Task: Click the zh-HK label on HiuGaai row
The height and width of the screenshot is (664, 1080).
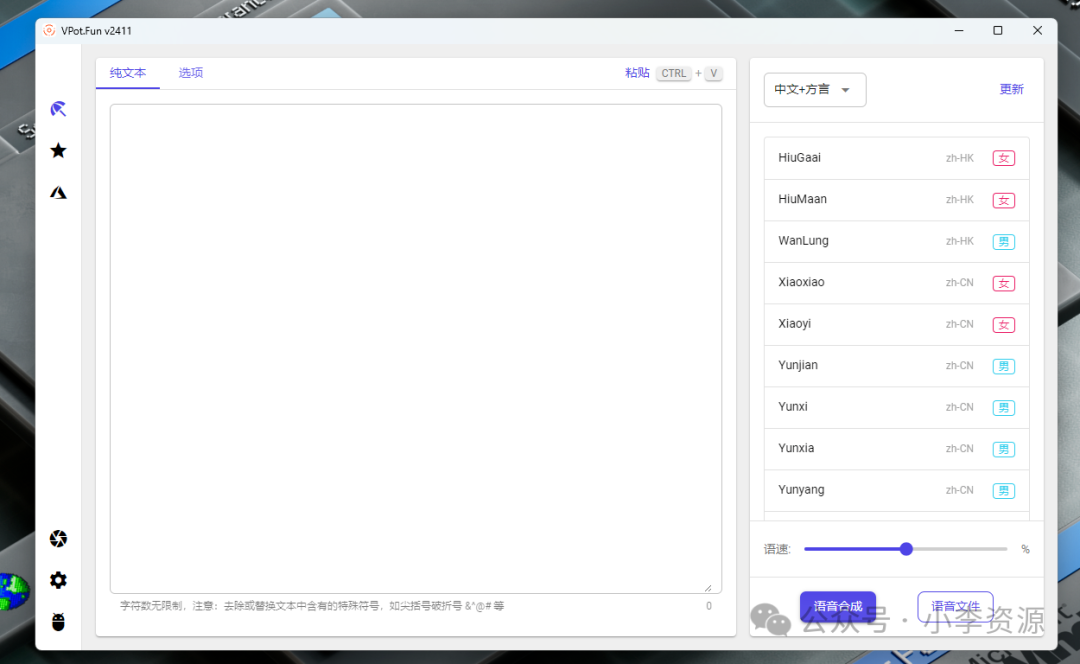Action: click(x=959, y=158)
